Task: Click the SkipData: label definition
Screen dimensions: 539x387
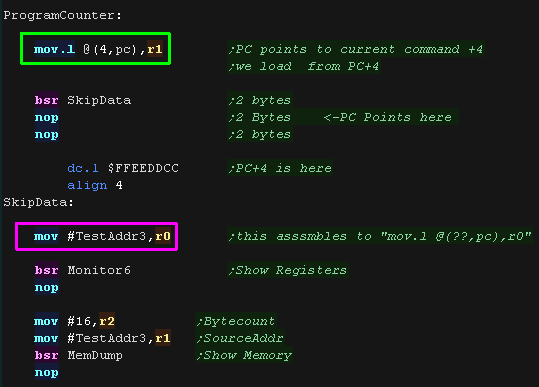Action: 38,202
